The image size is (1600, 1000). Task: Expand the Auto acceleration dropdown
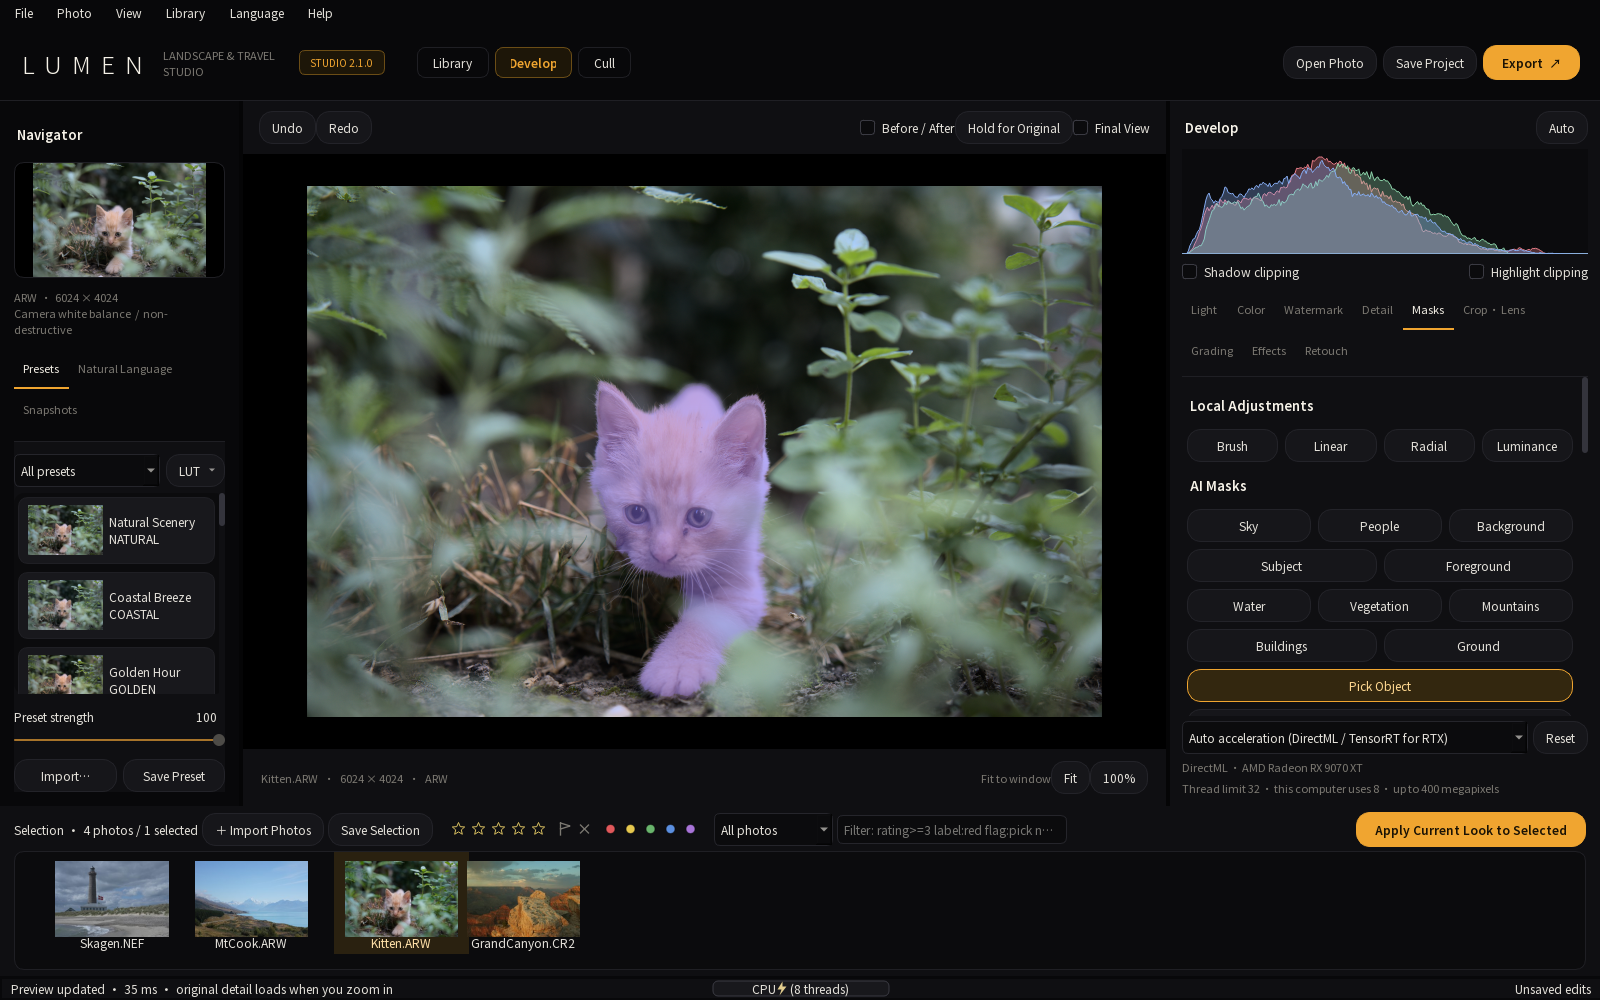(x=1354, y=738)
